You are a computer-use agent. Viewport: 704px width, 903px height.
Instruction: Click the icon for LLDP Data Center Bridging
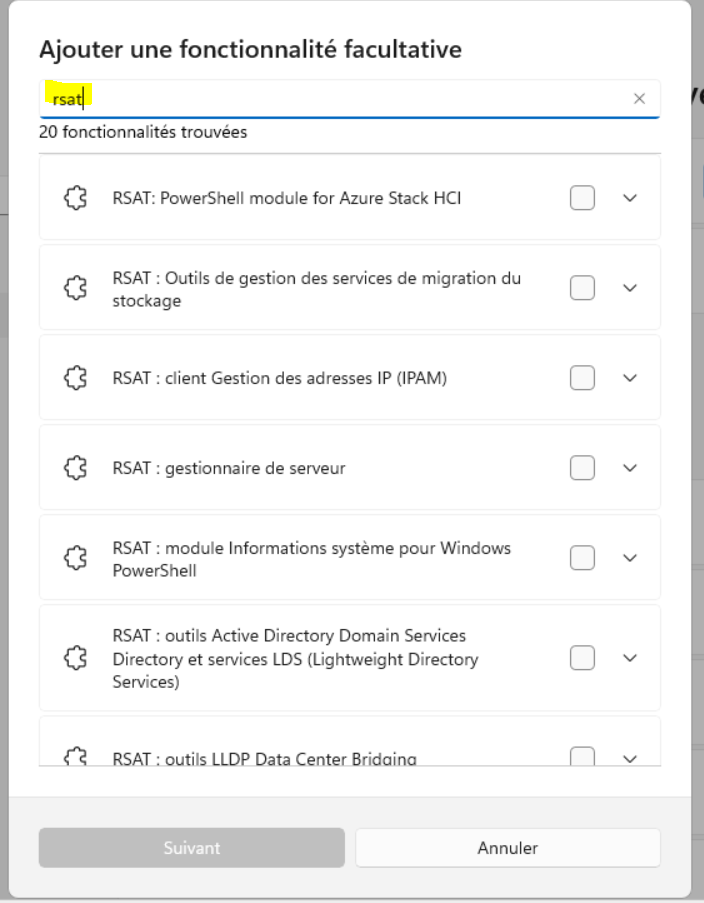pos(74,757)
